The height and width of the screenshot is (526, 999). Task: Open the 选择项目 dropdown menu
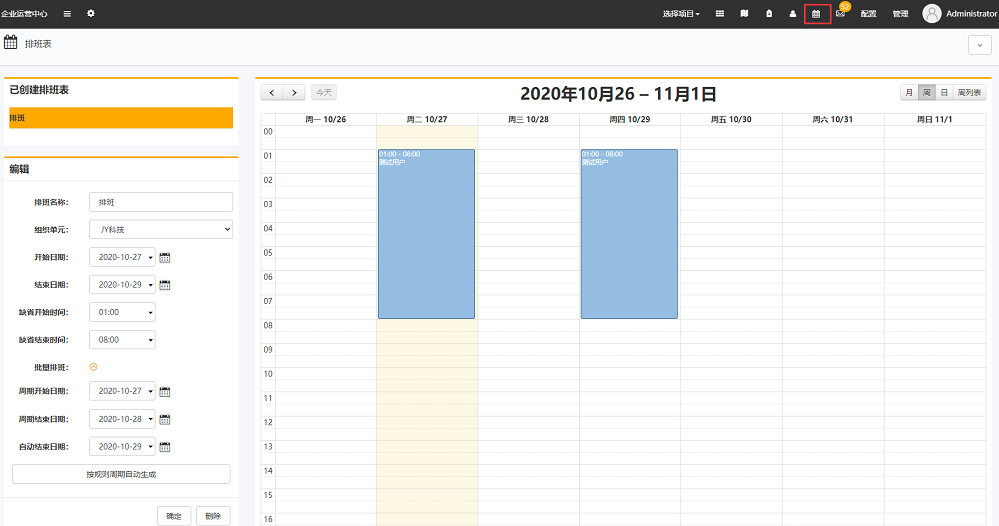681,14
